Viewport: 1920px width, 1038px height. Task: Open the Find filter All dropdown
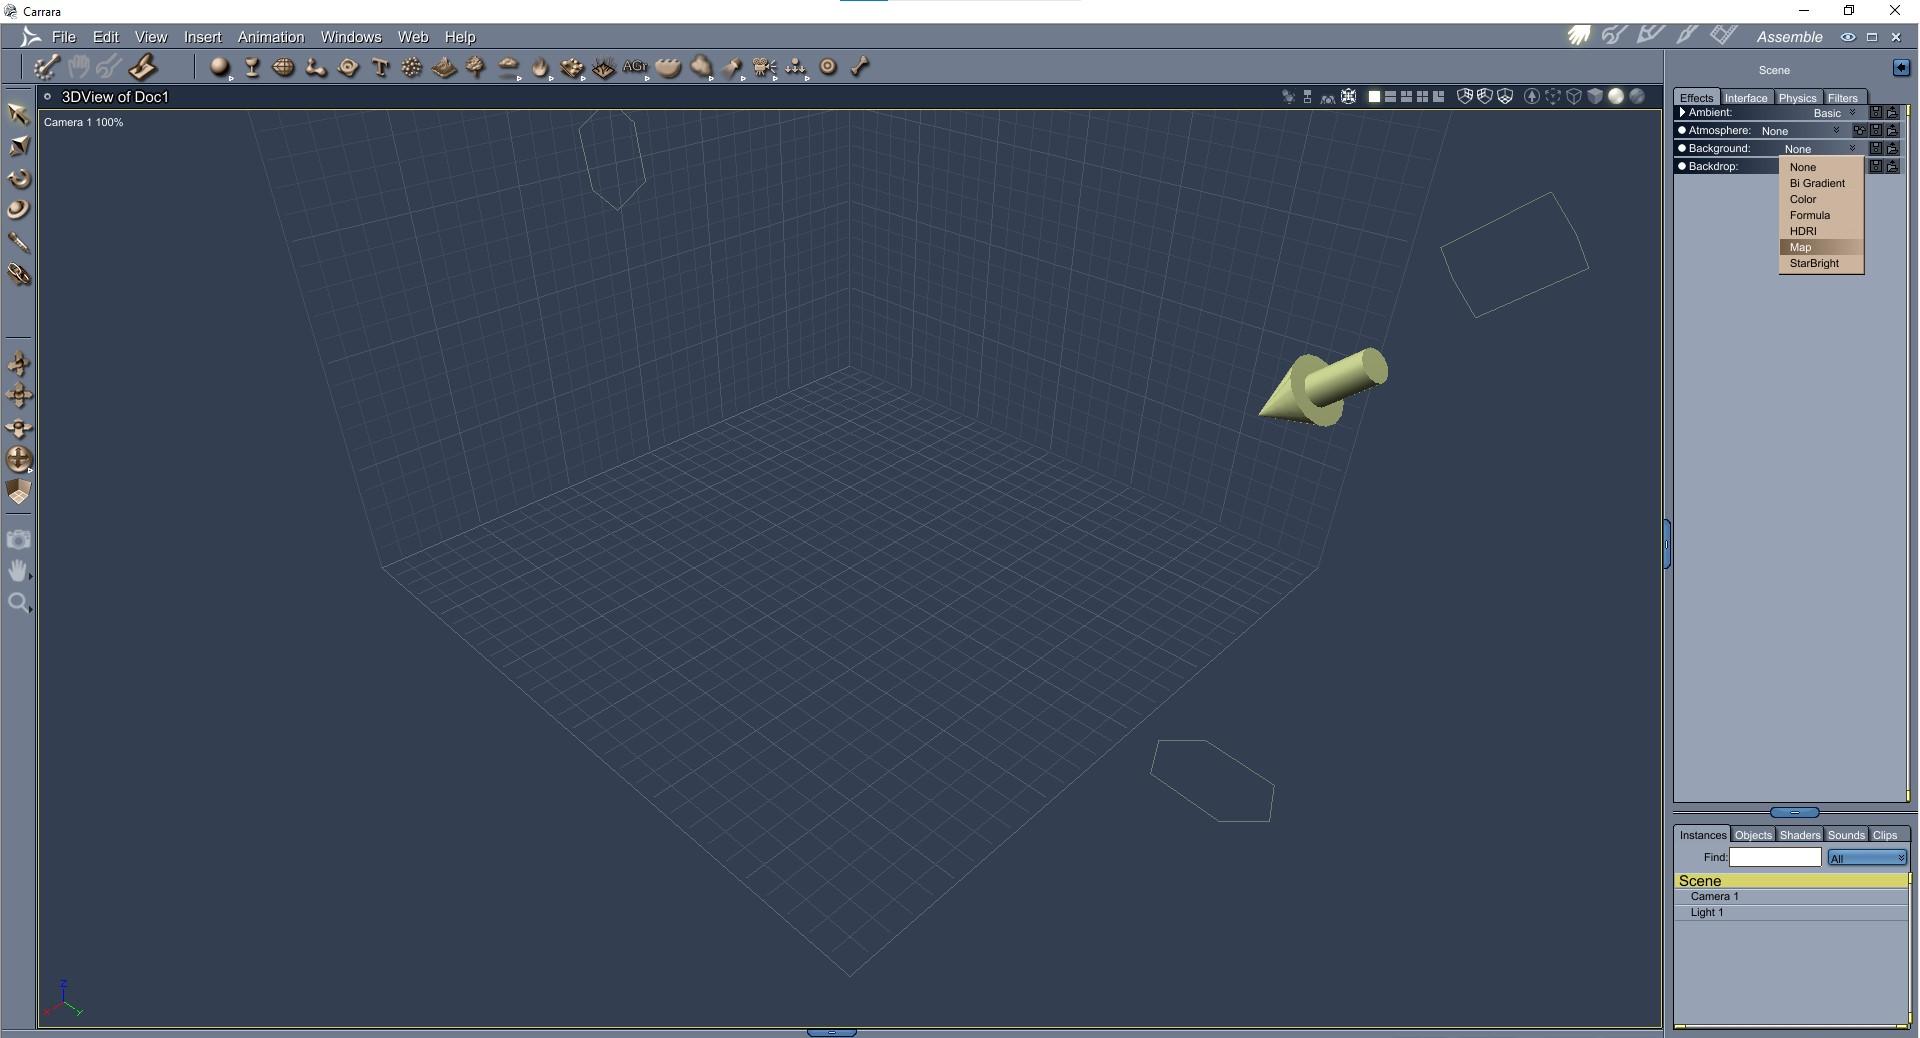pyautogui.click(x=1866, y=858)
